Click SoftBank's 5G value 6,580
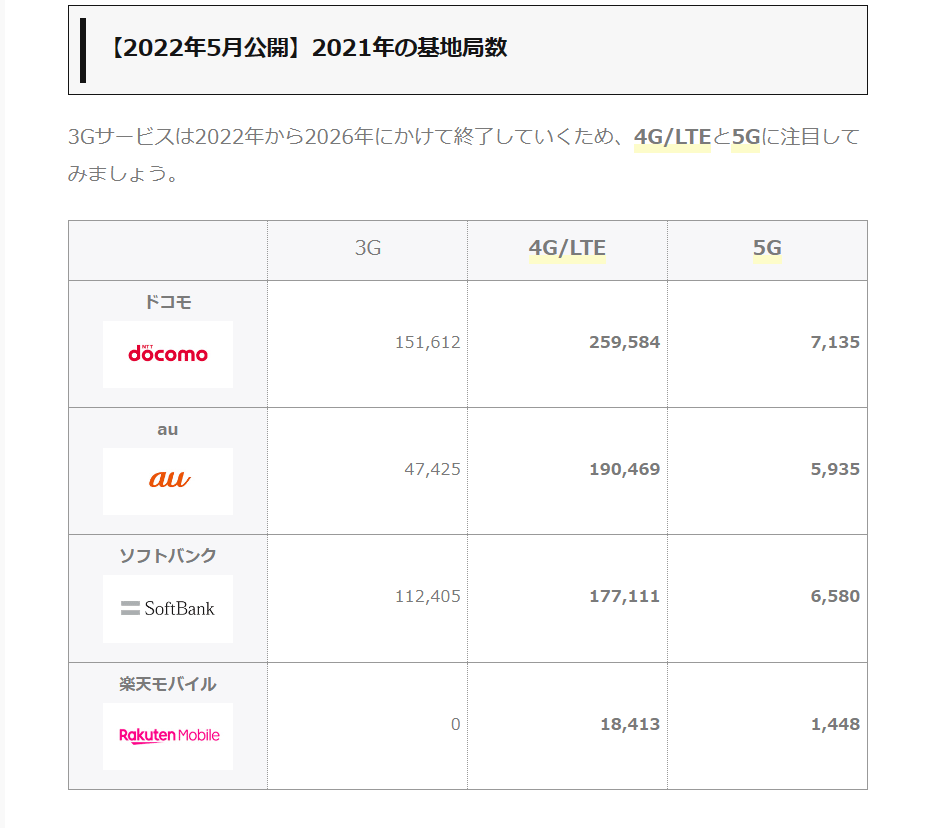928x828 pixels. 835,596
